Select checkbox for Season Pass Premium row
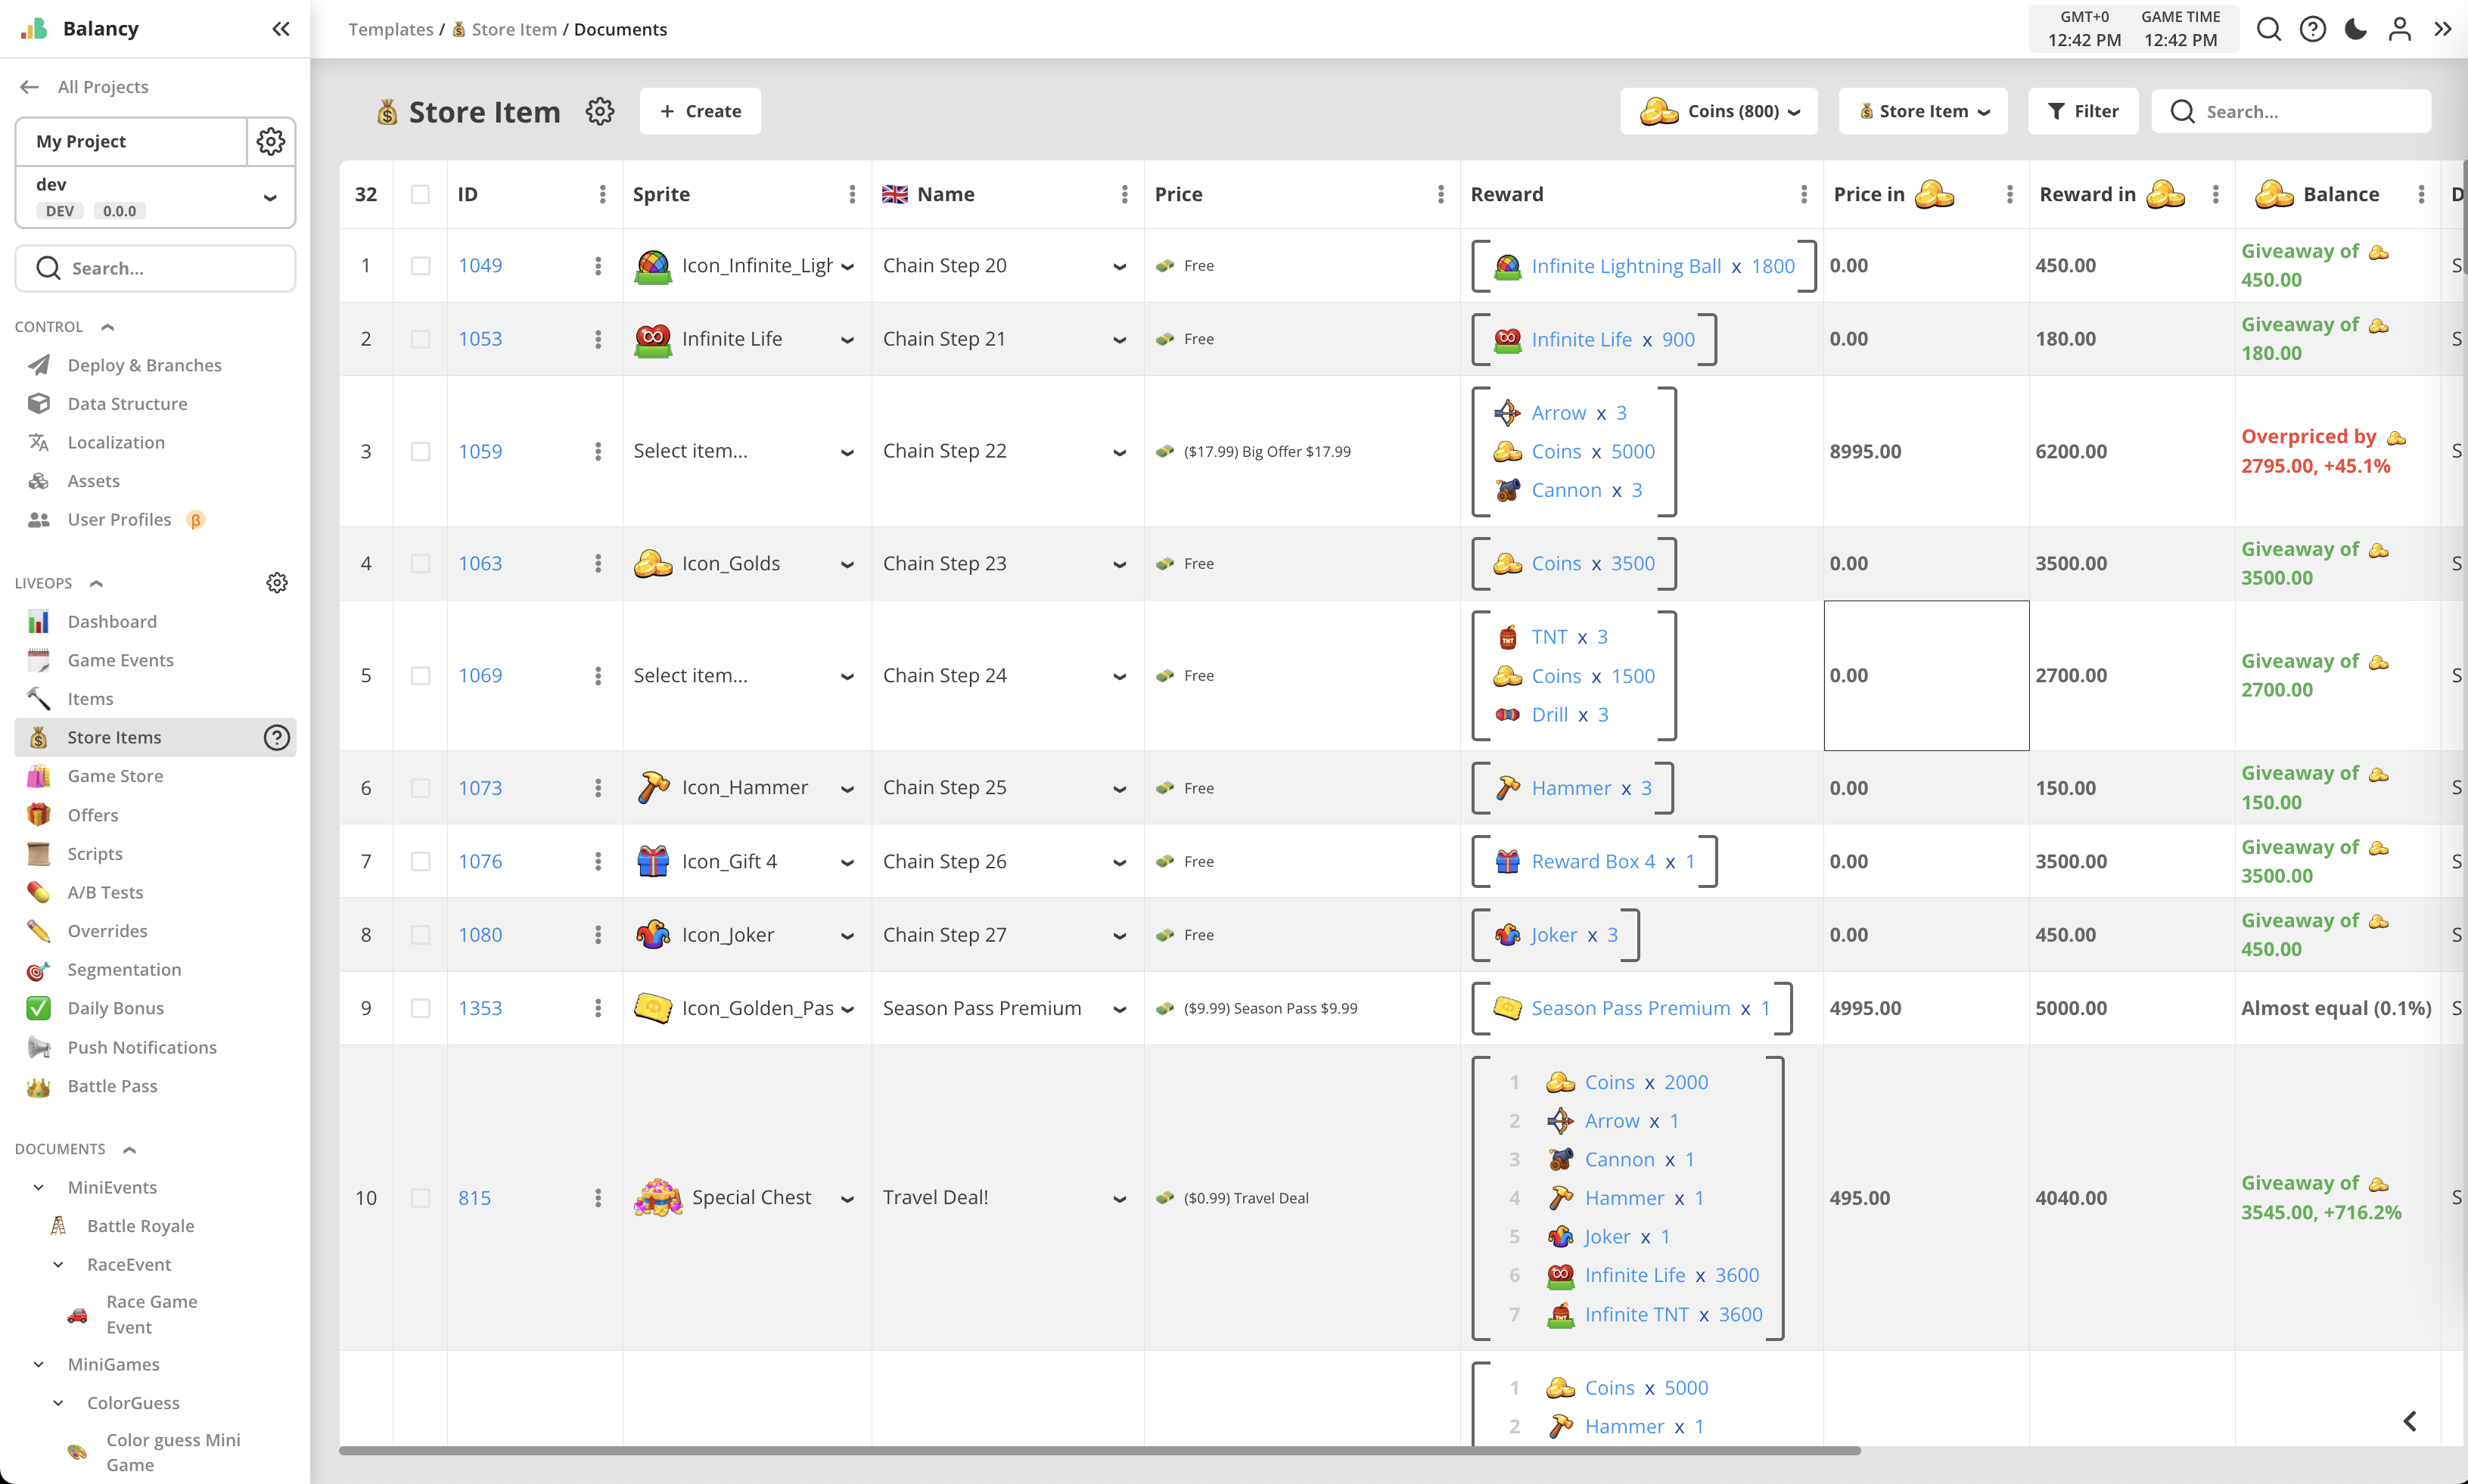Screen dimensions: 2468x1484 tap(420, 1009)
